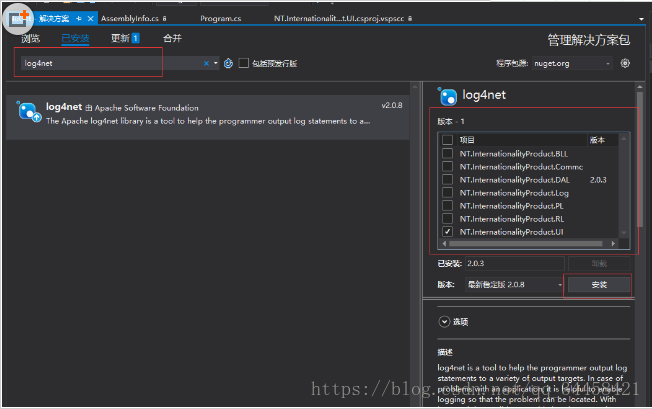This screenshot has width=652, height=409.
Task: Open the UI.csproj.vspscc document tab
Action: 339,19
